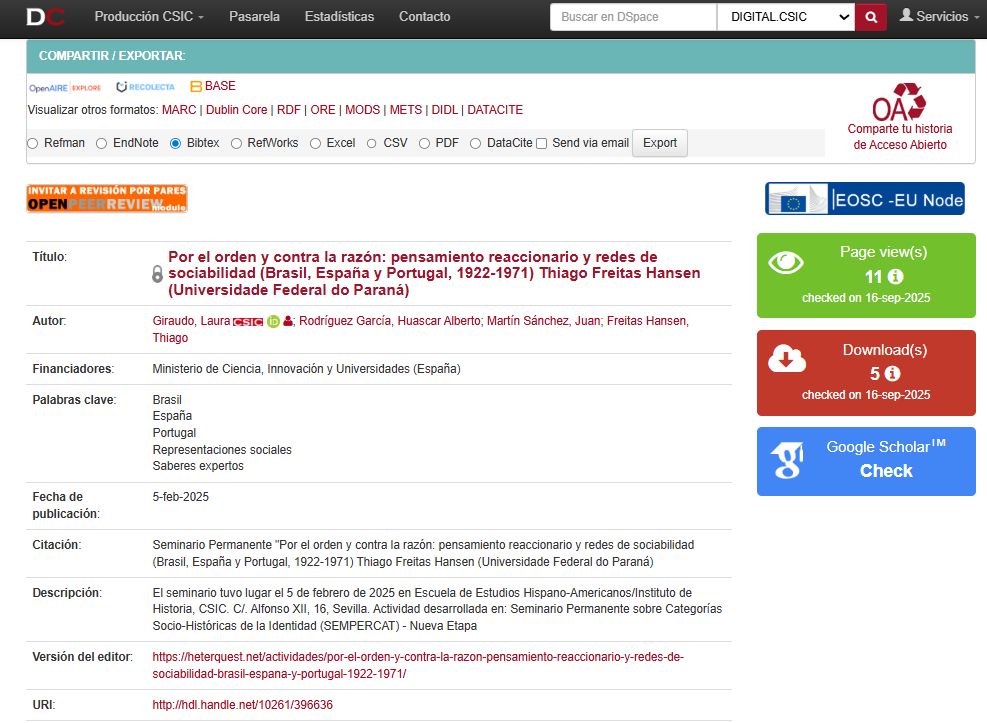Click the Google Scholar g icon
Viewport: 987px width, 723px height.
(787, 460)
